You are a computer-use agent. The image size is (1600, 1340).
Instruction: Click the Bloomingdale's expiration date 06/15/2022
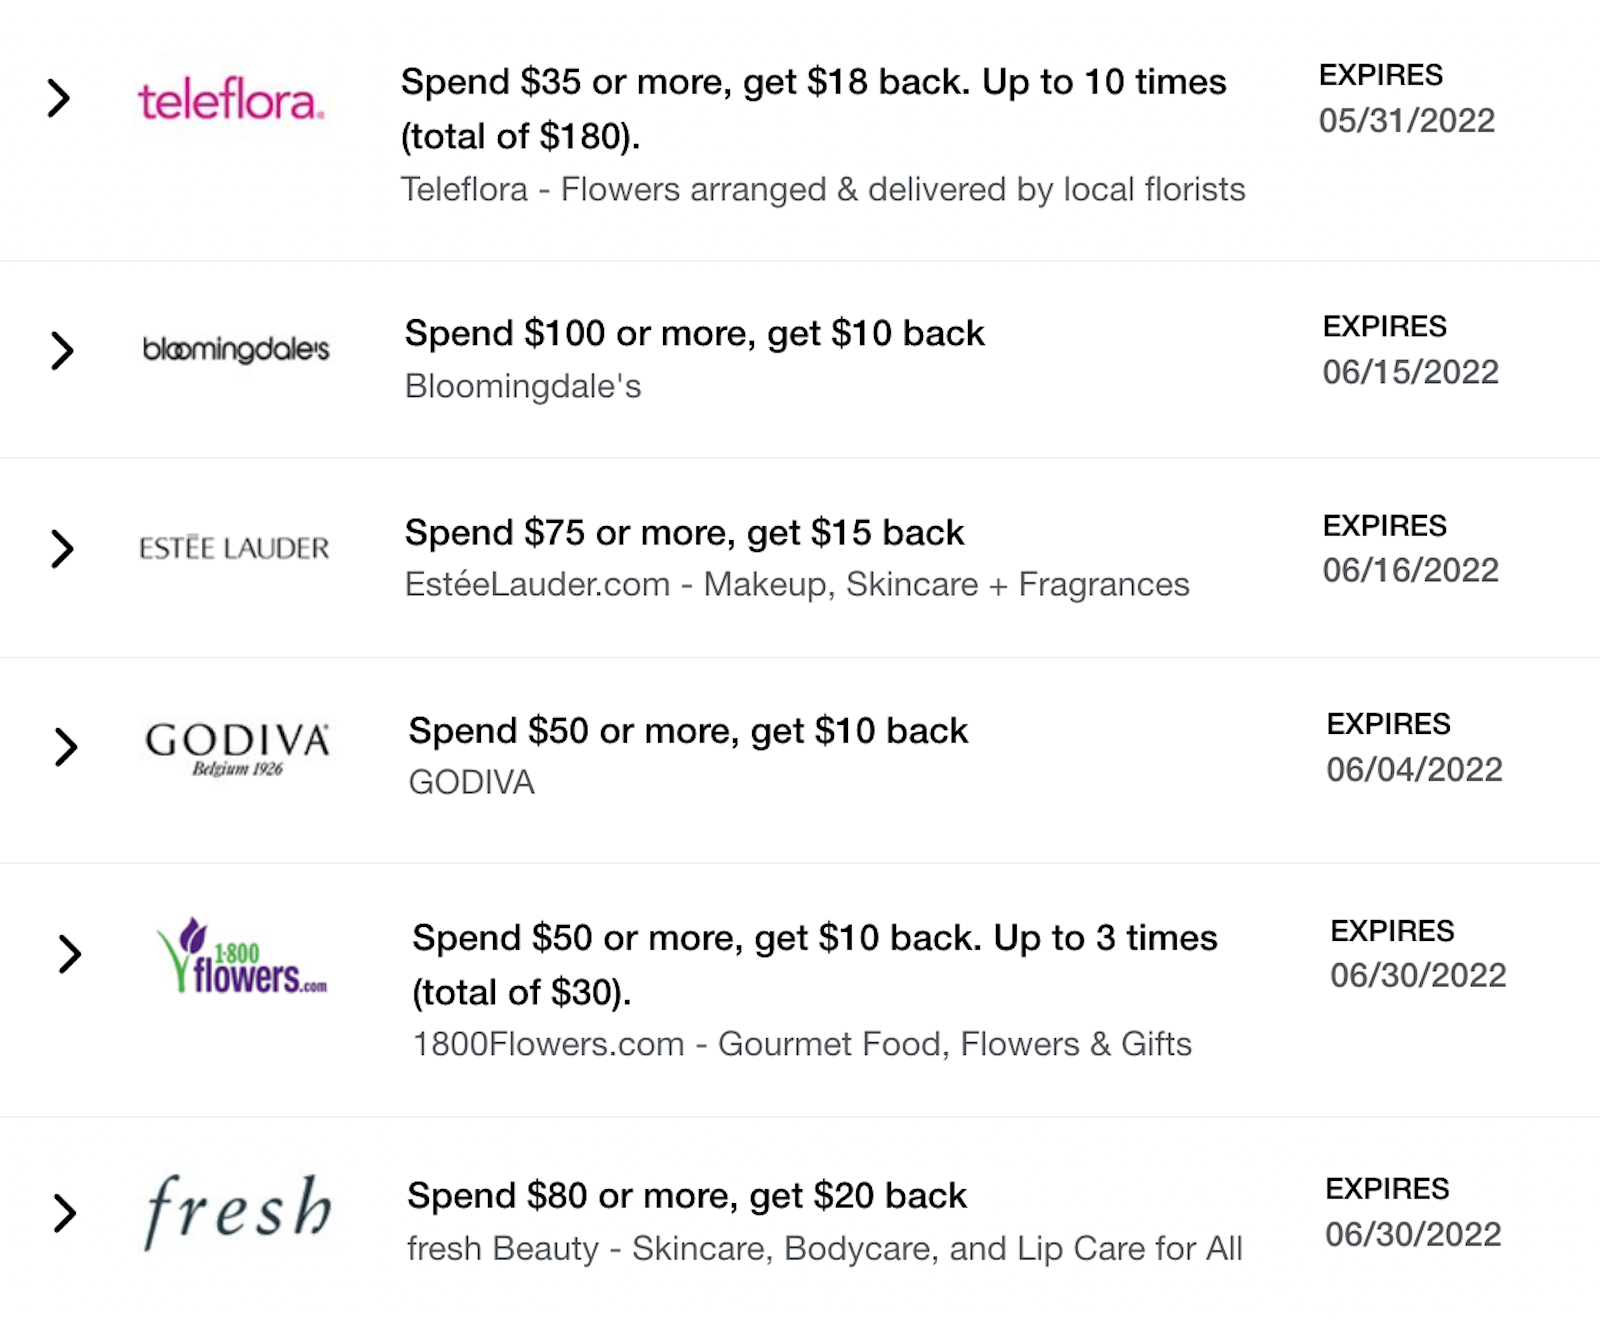1410,372
